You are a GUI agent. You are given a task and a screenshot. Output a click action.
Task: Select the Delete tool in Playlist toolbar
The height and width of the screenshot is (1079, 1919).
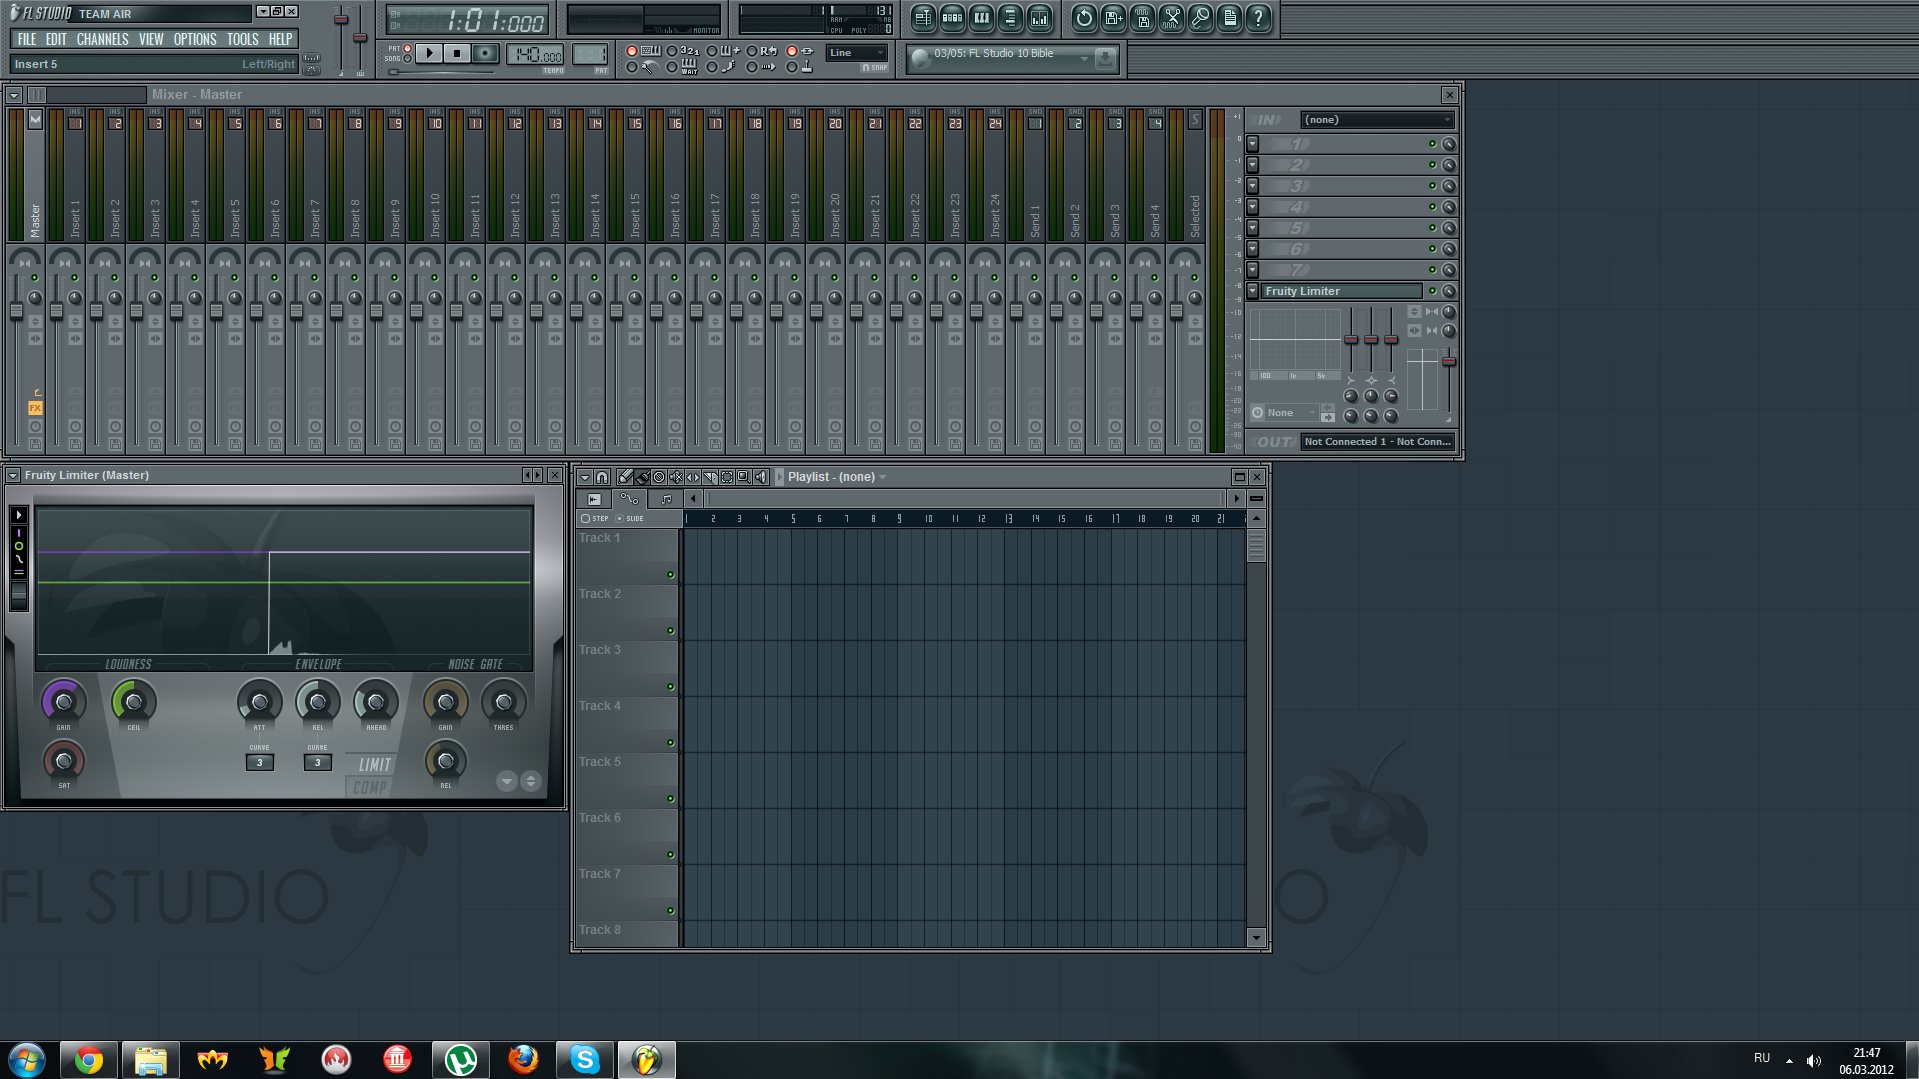click(x=659, y=477)
